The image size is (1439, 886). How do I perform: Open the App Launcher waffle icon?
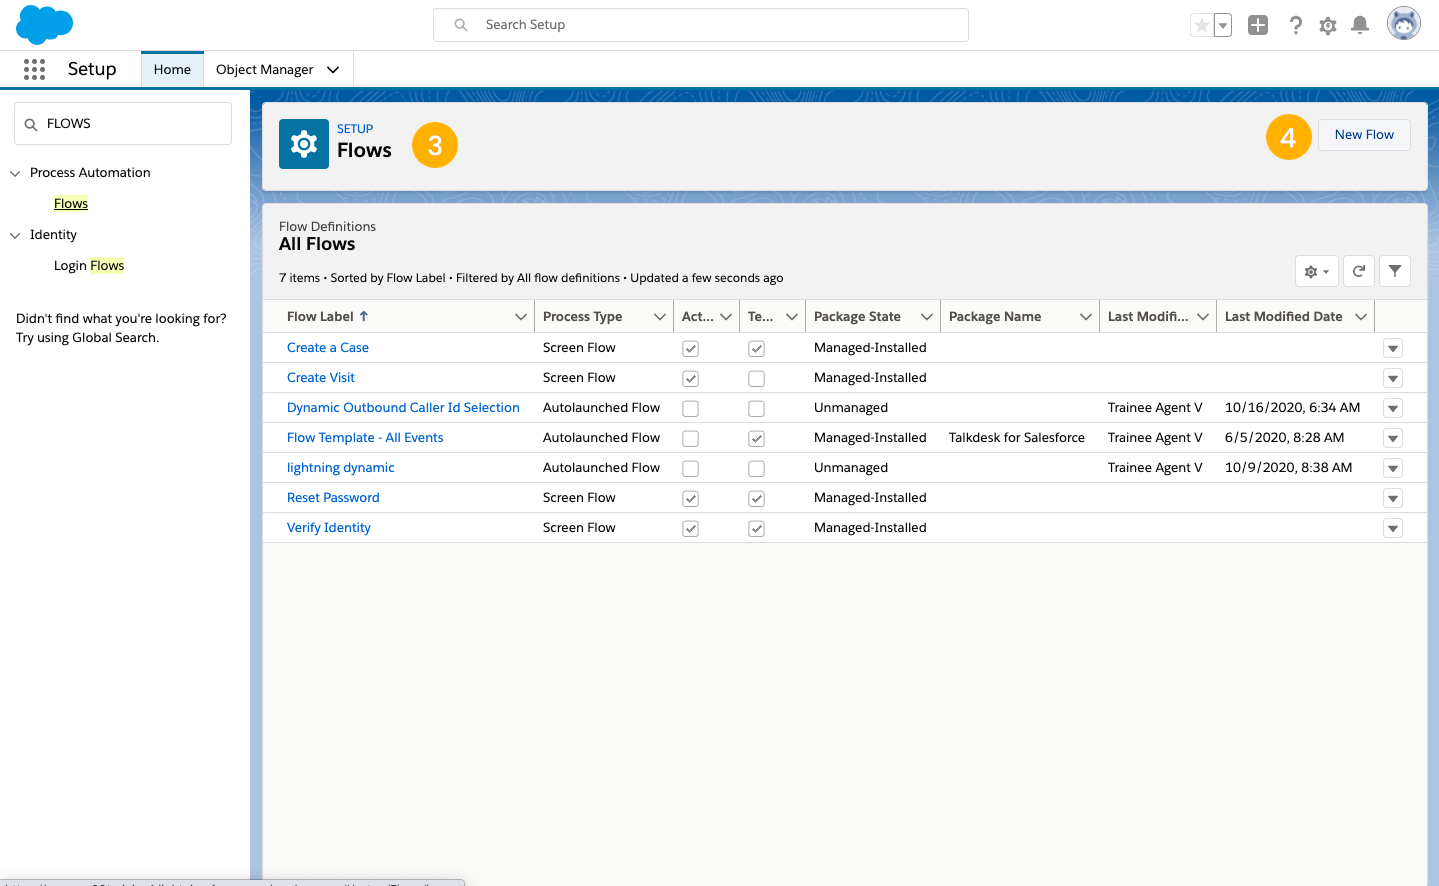pyautogui.click(x=35, y=69)
